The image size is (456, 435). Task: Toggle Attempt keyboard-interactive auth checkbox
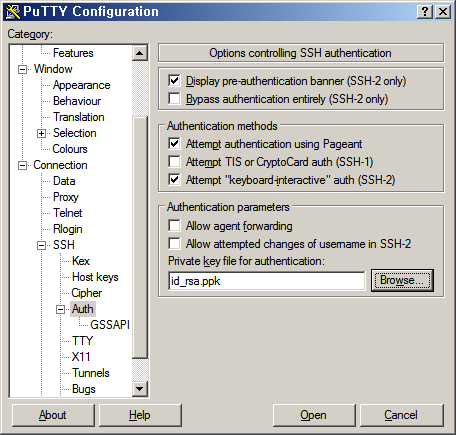(x=175, y=180)
